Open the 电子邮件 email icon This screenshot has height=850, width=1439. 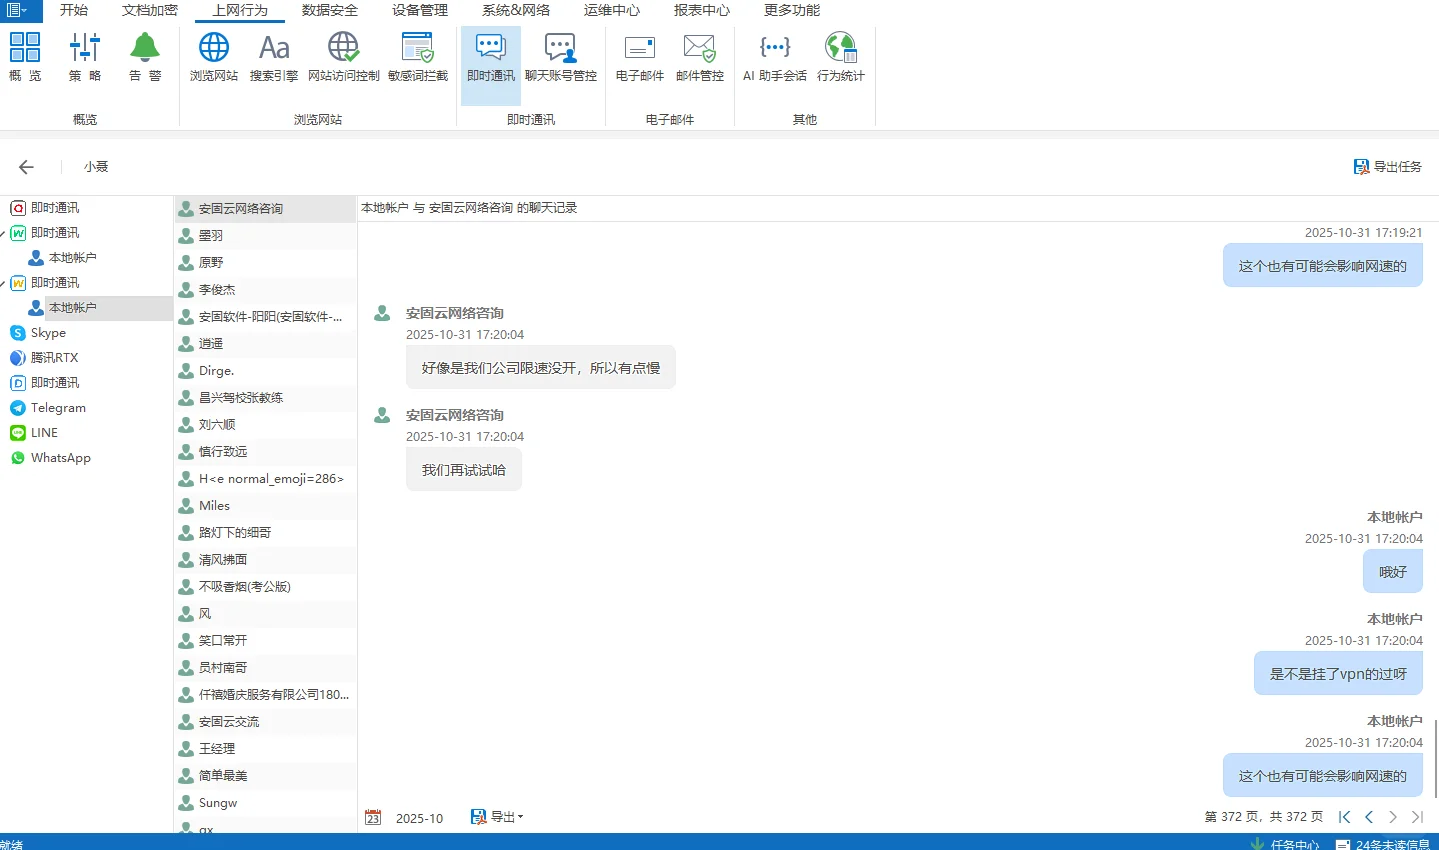(640, 57)
